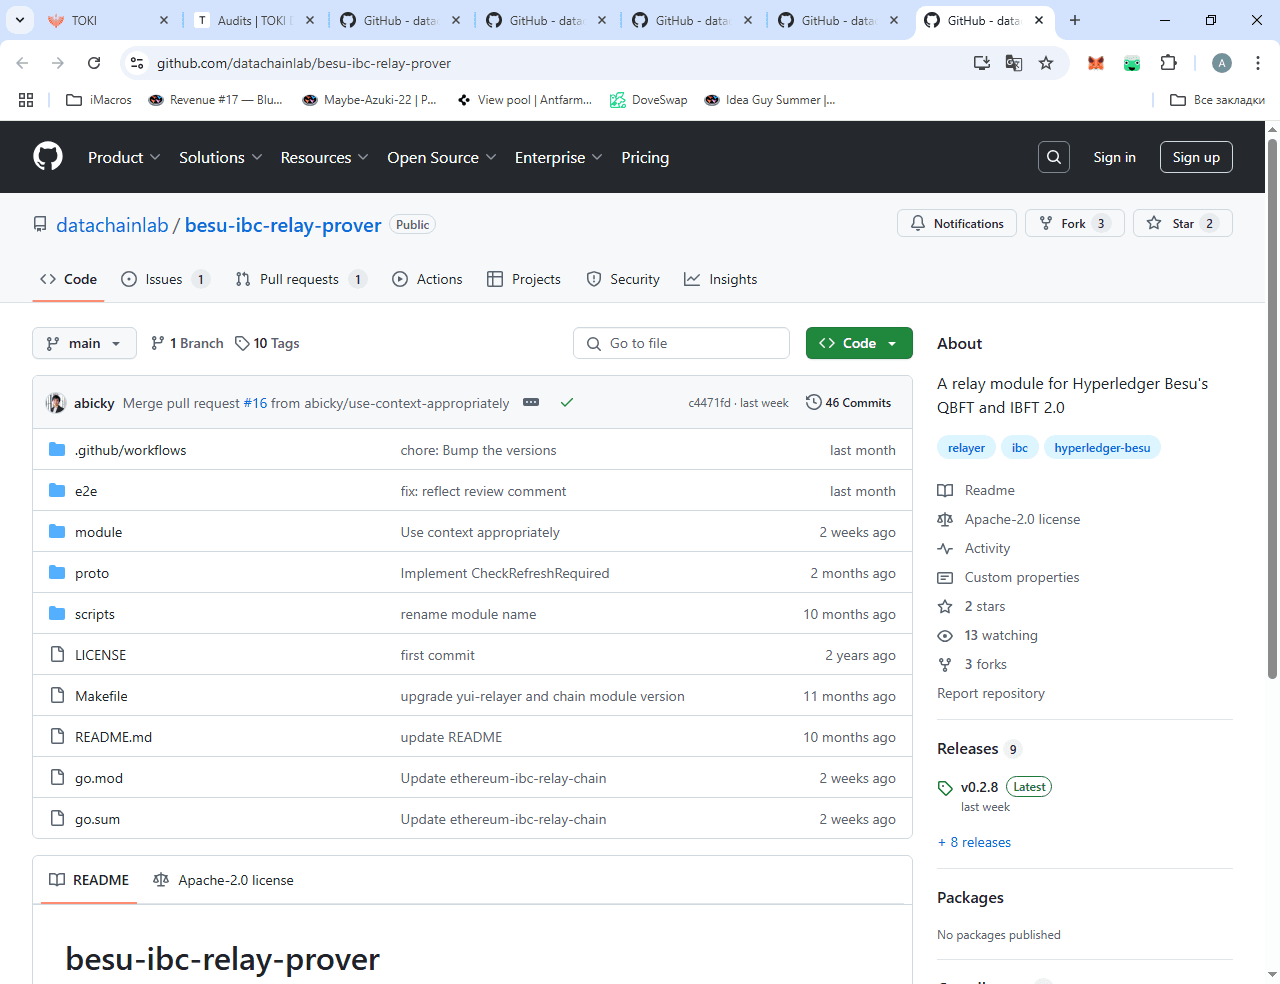
Task: Open the GitHub logo home link
Action: point(48,157)
